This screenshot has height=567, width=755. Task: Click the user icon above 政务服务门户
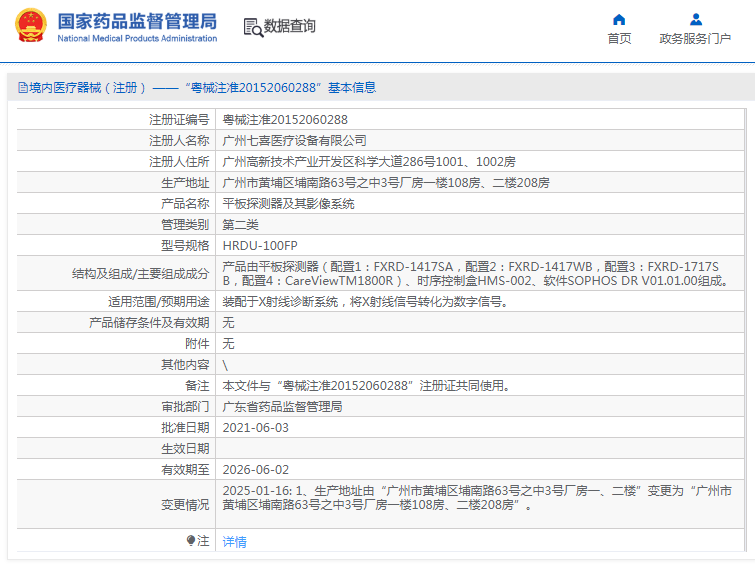(695, 20)
